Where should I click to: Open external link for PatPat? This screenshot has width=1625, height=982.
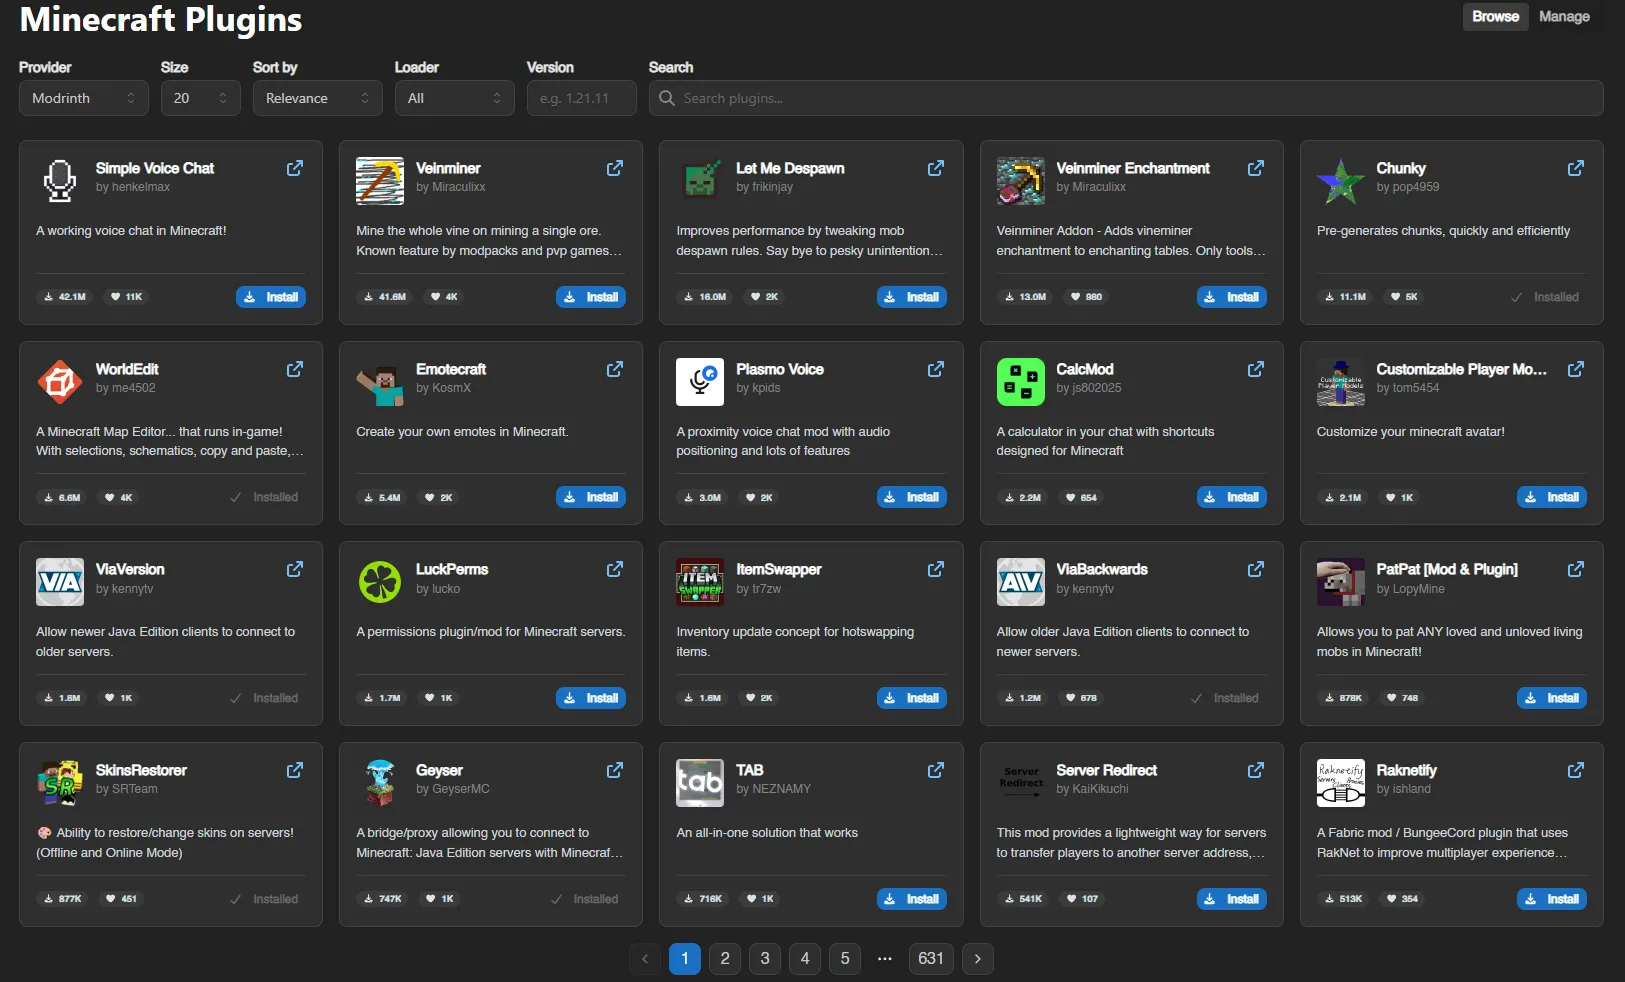tap(1576, 569)
